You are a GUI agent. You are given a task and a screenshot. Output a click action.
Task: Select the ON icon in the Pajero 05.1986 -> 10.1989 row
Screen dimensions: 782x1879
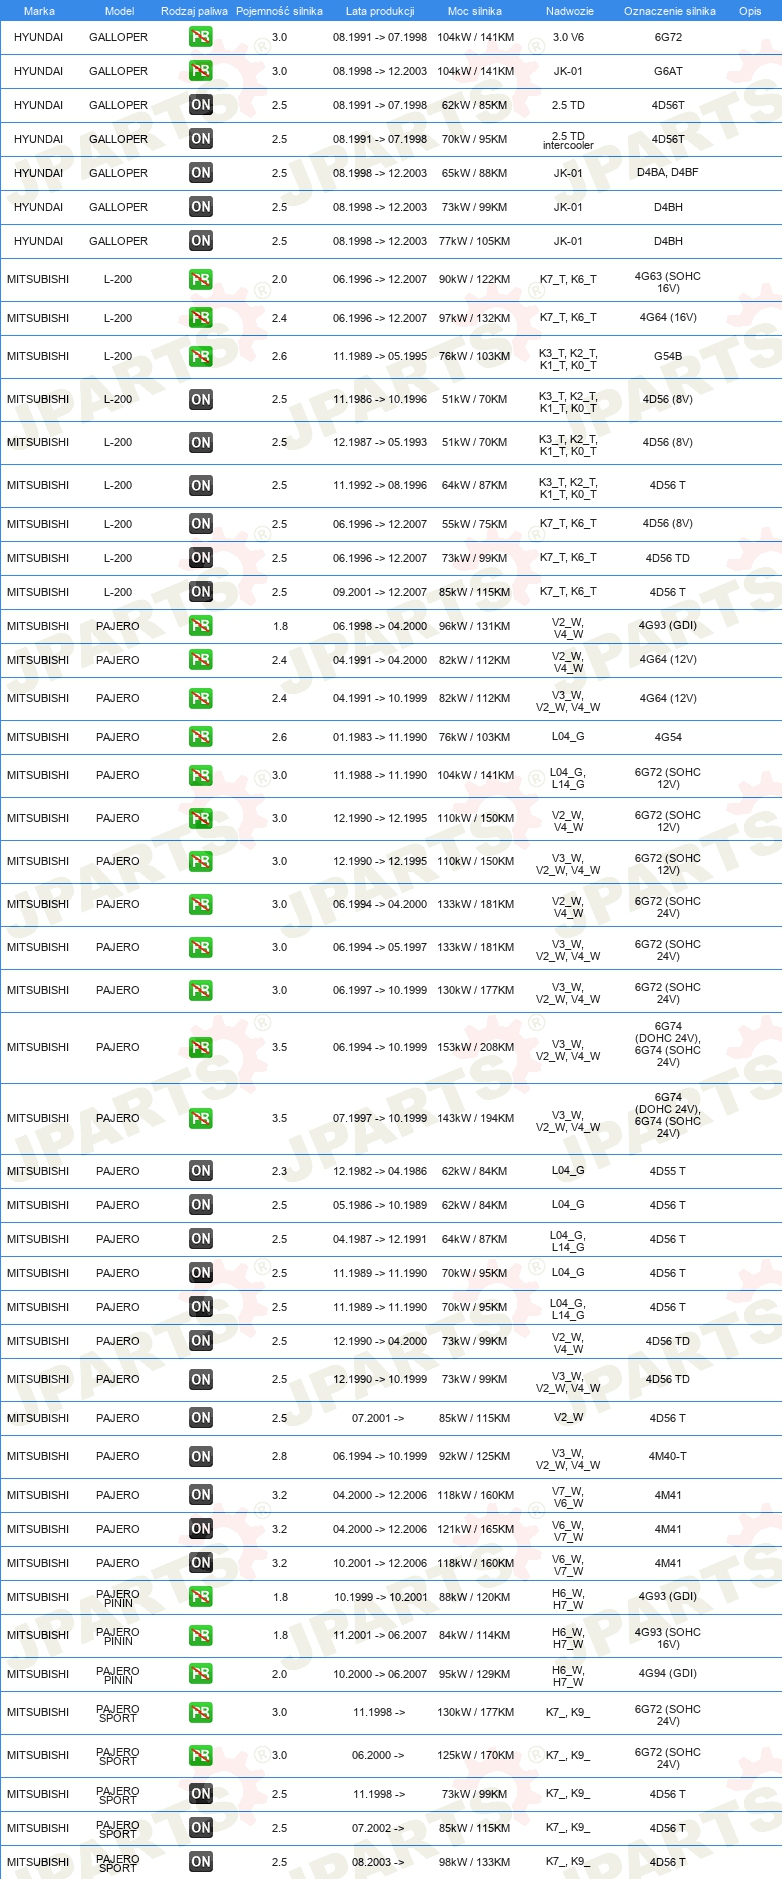pyautogui.click(x=201, y=1205)
